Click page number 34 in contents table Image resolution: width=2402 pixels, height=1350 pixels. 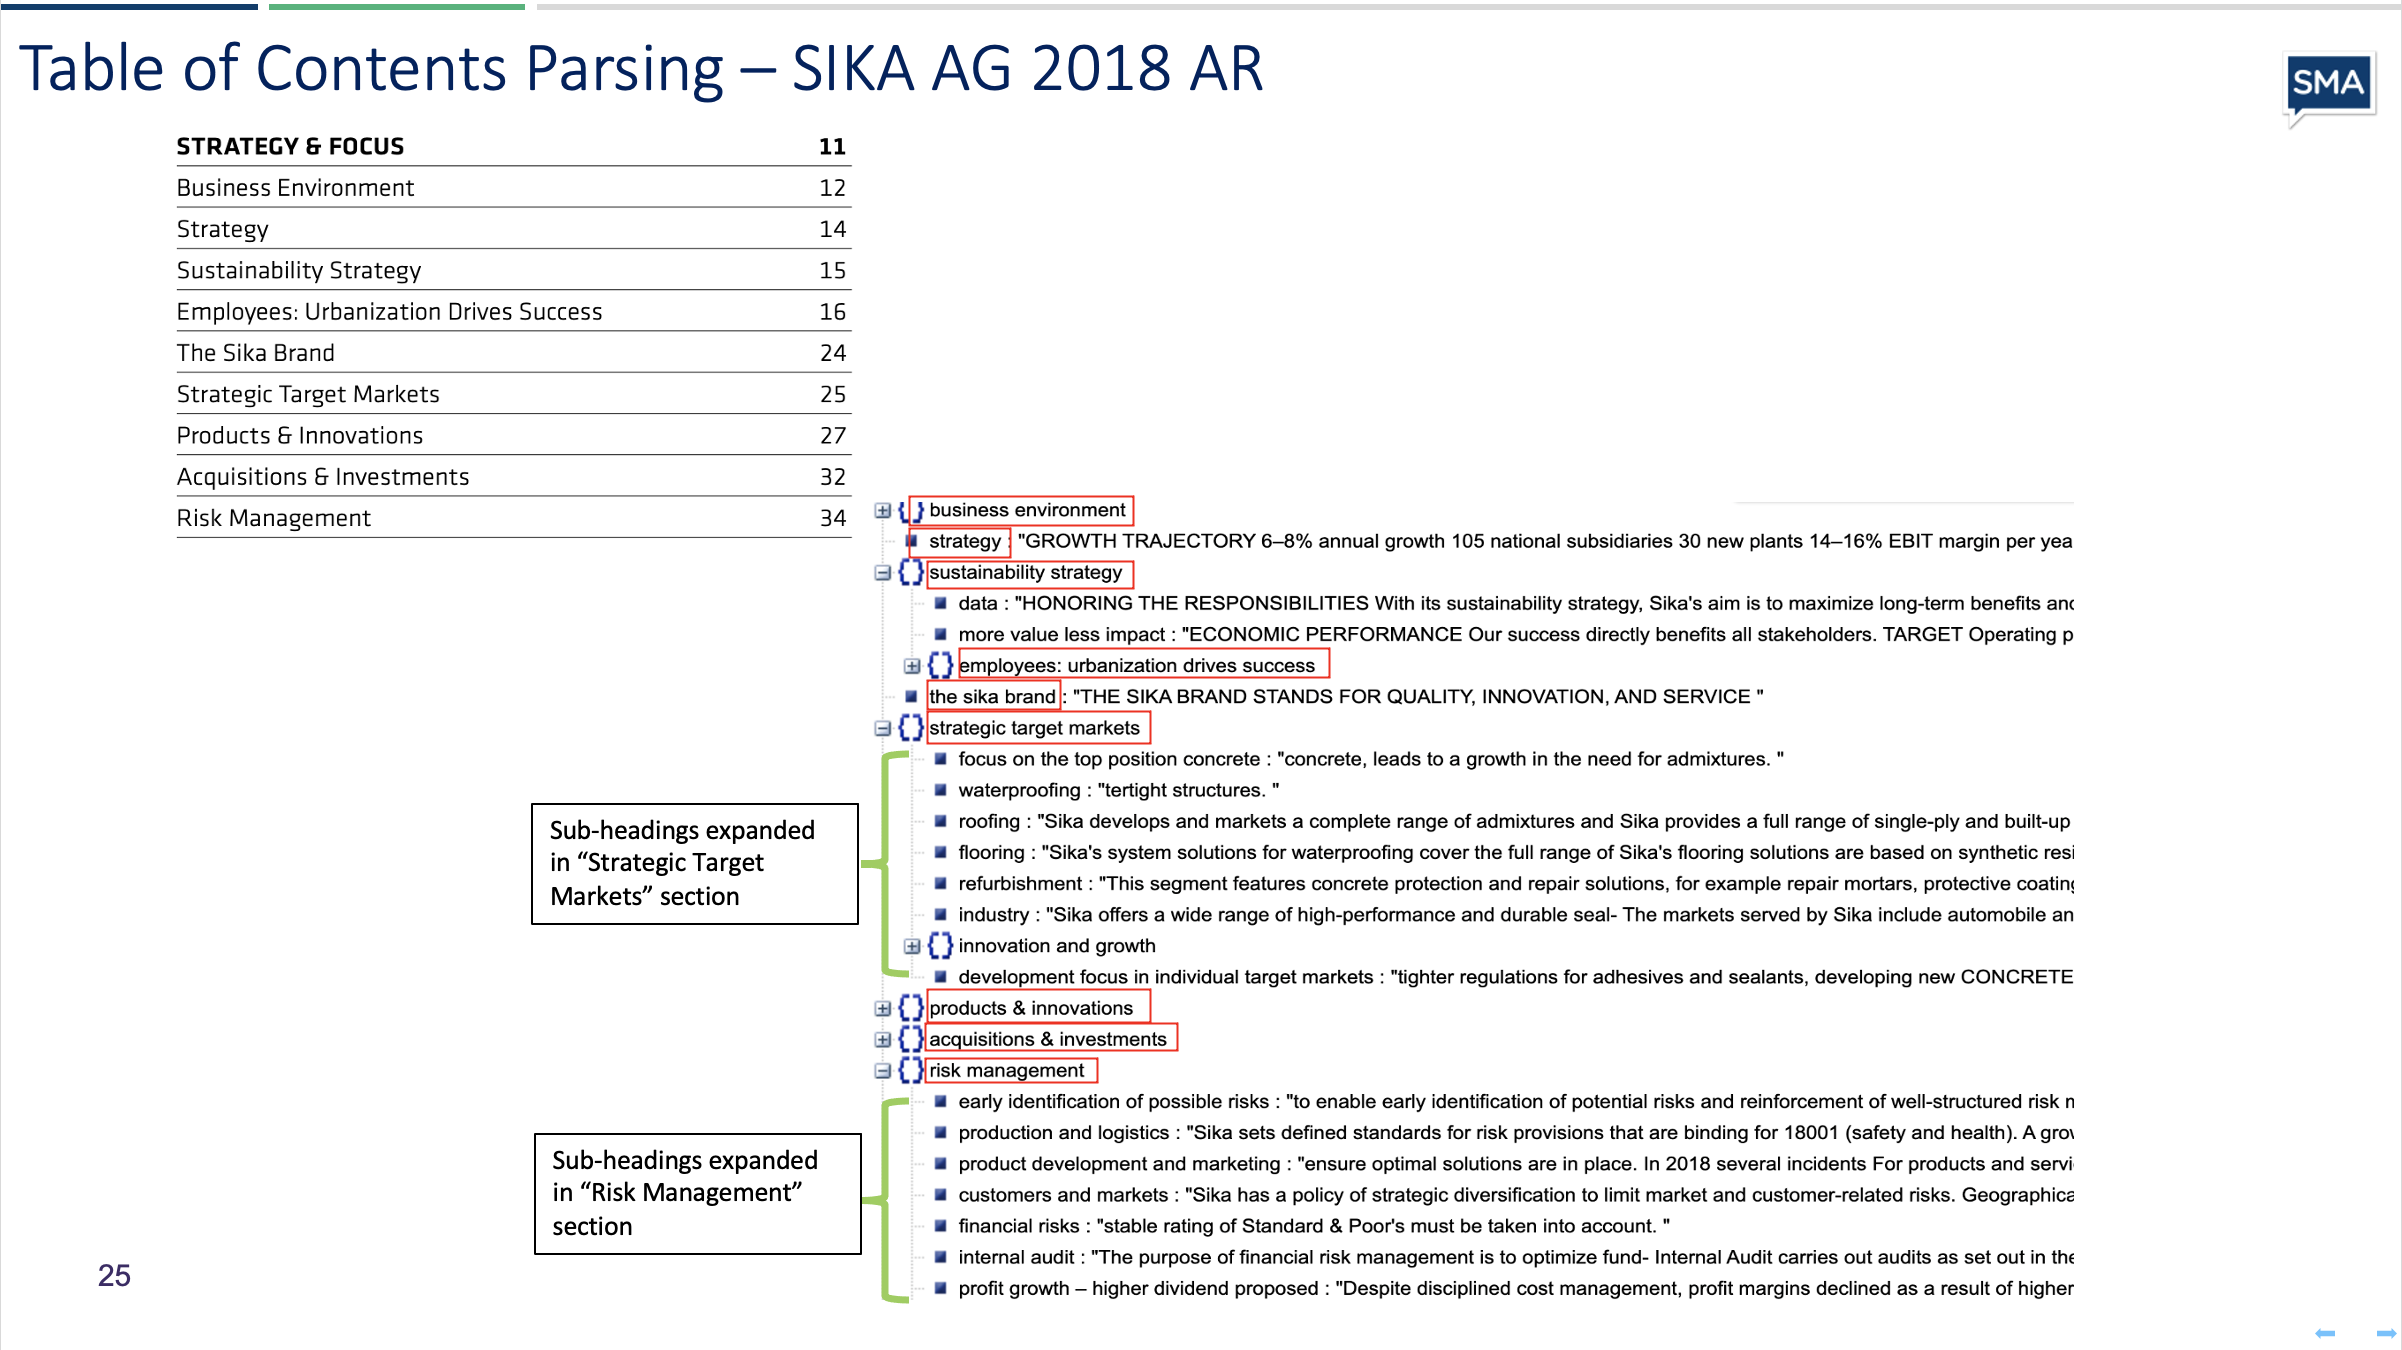coord(833,518)
